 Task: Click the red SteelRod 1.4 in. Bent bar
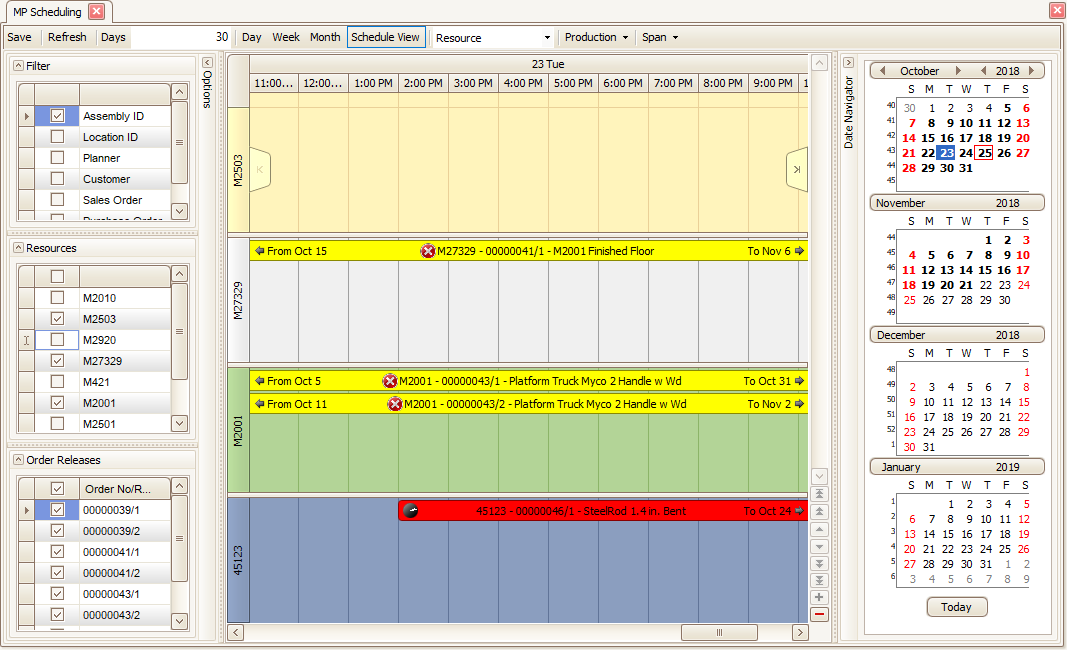(603, 511)
